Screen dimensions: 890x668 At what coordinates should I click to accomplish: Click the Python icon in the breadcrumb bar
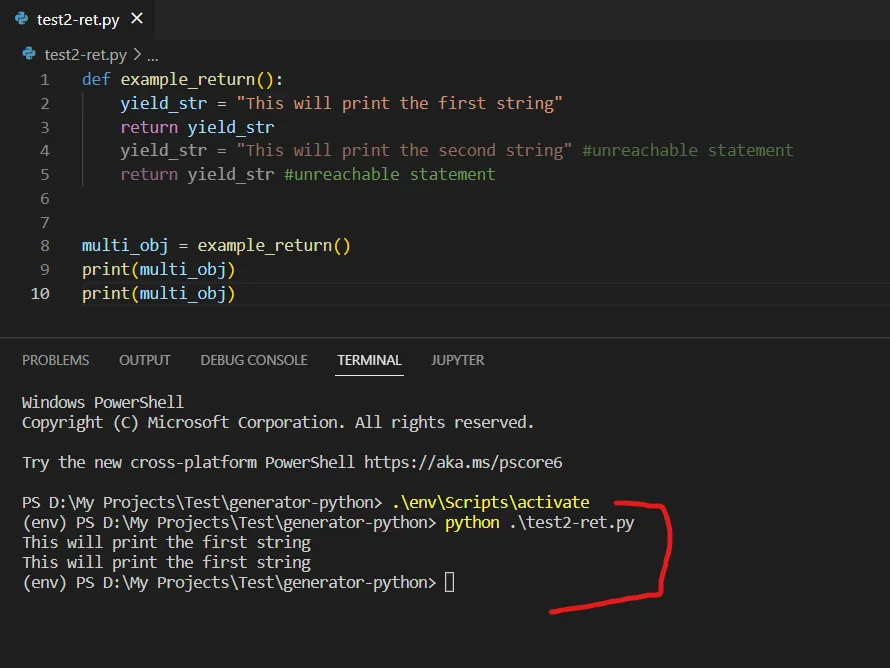(x=28, y=54)
